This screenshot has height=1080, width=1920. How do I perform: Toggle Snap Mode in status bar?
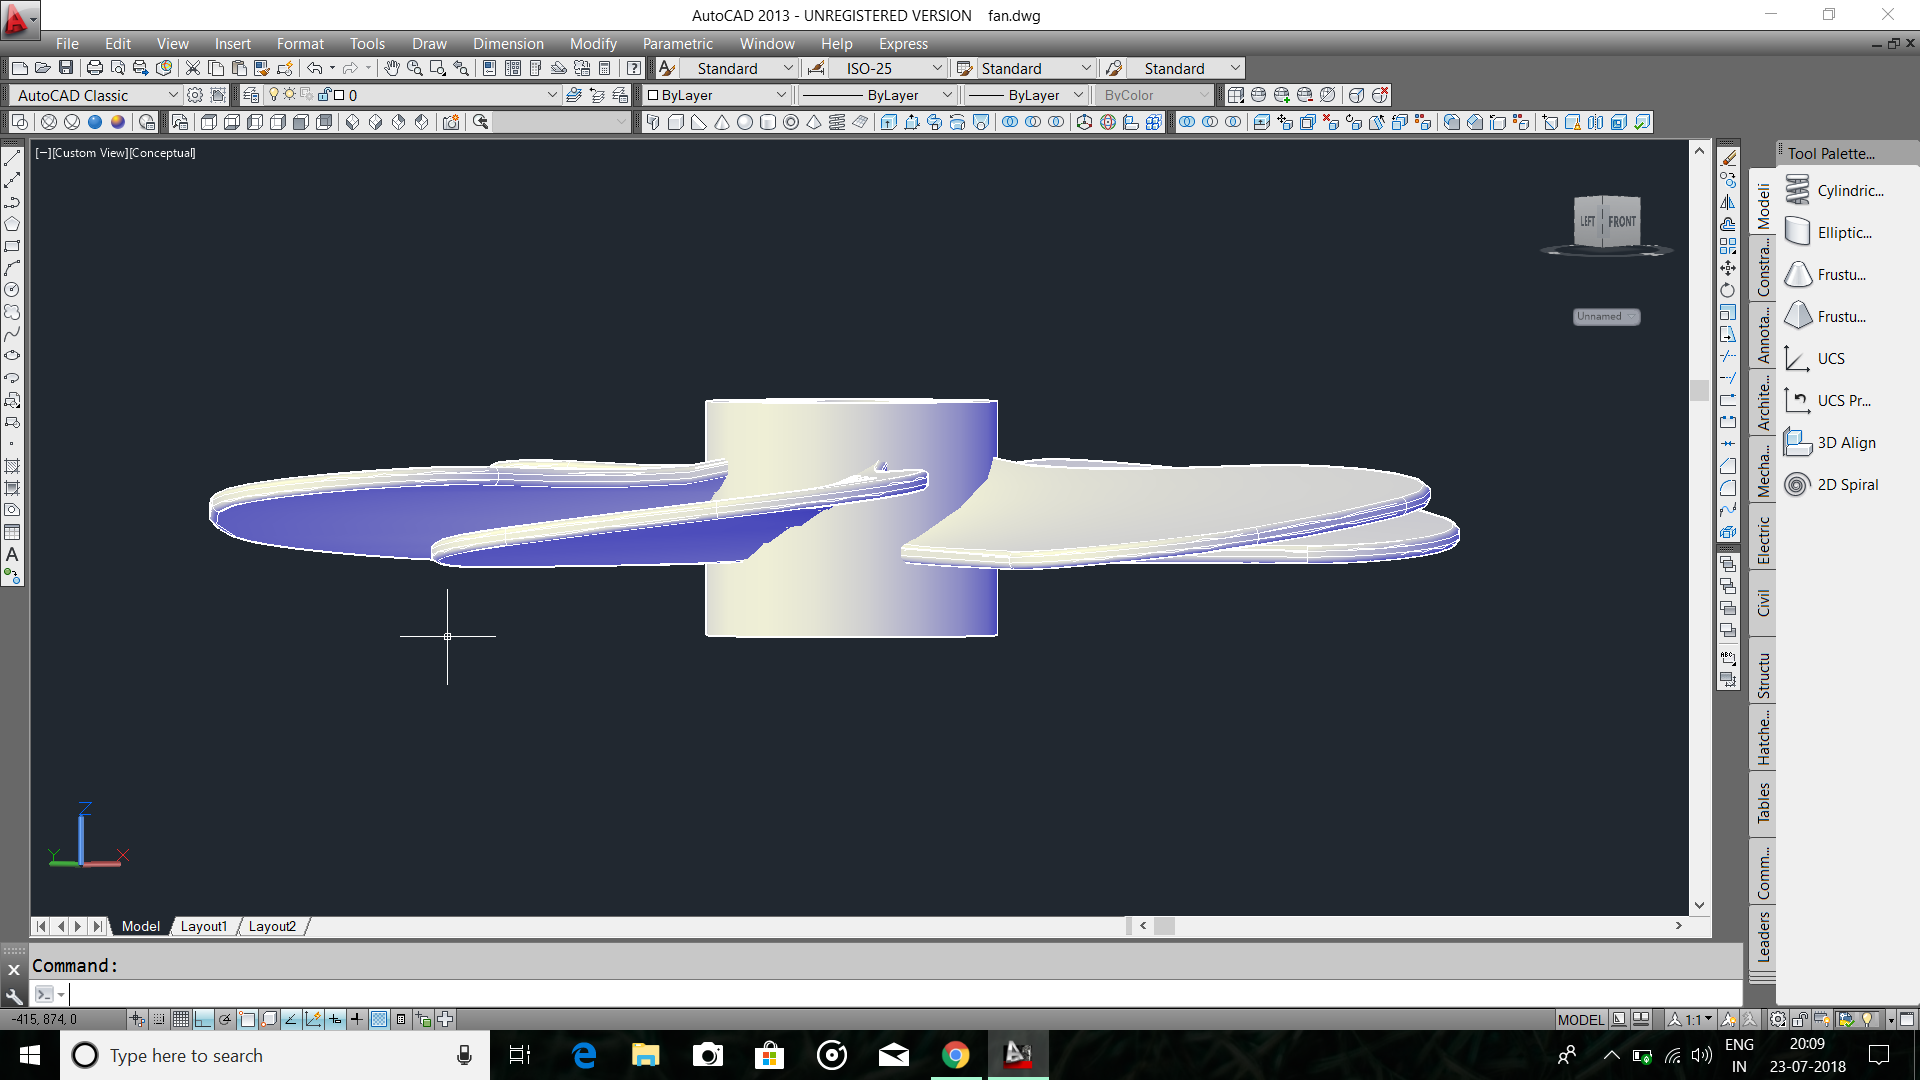click(159, 1019)
